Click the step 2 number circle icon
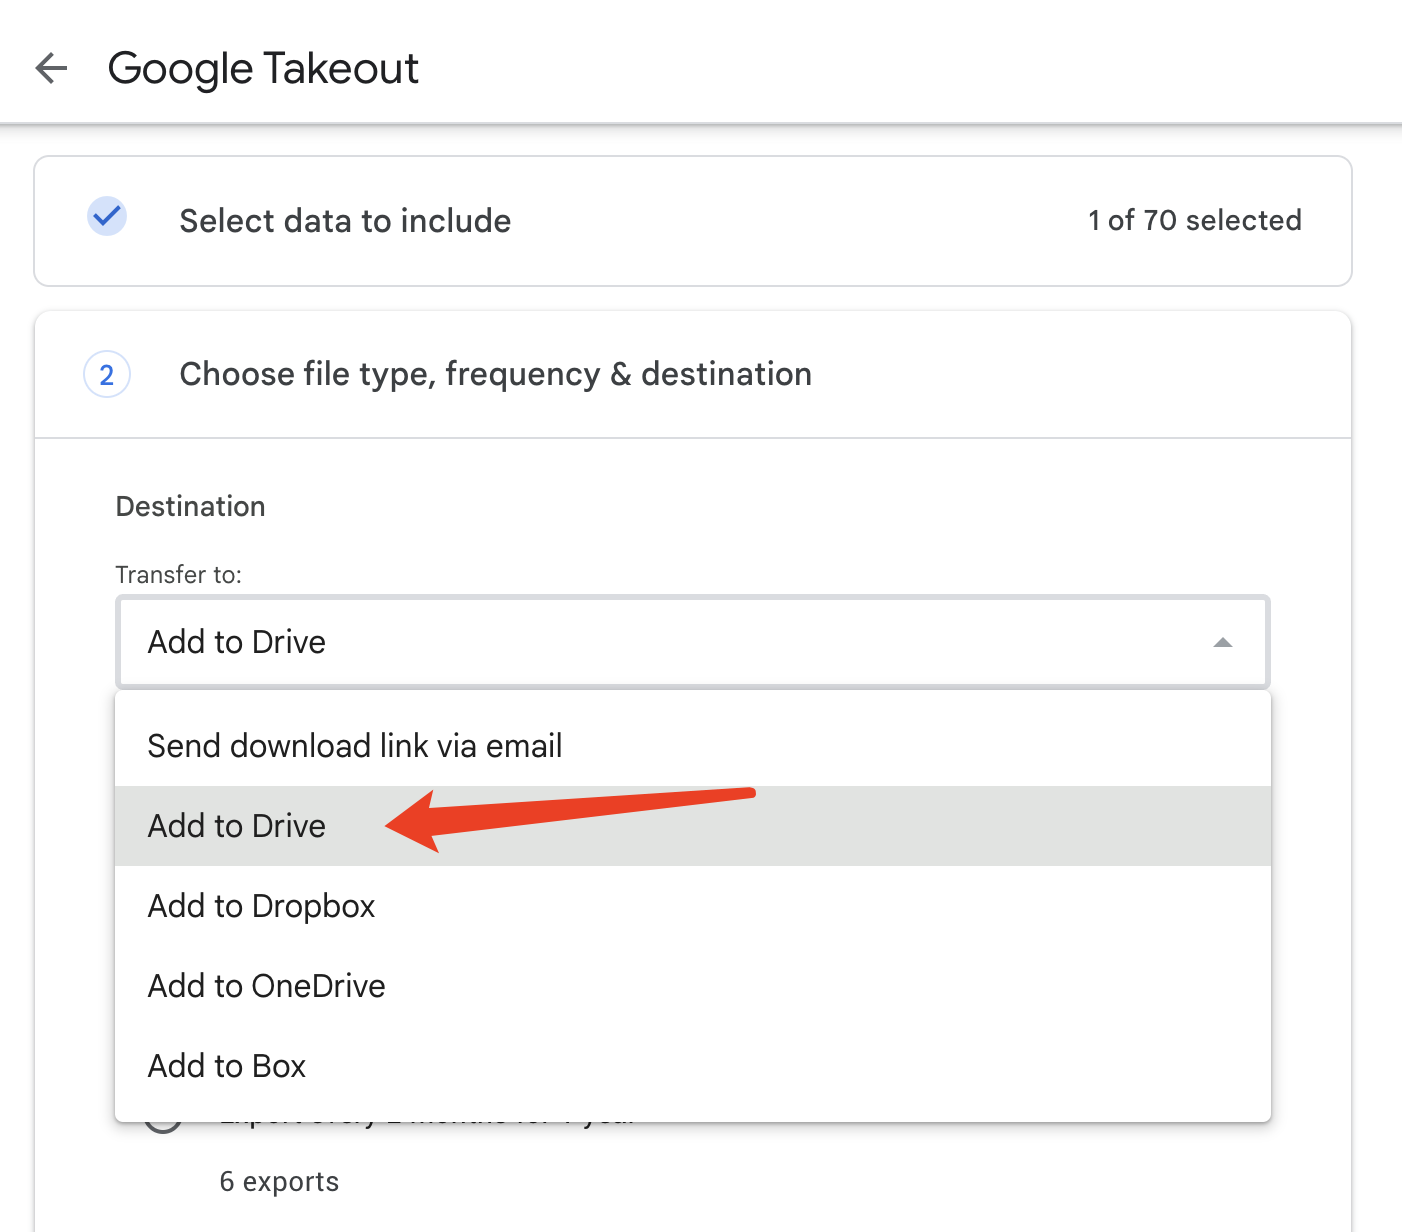 107,375
